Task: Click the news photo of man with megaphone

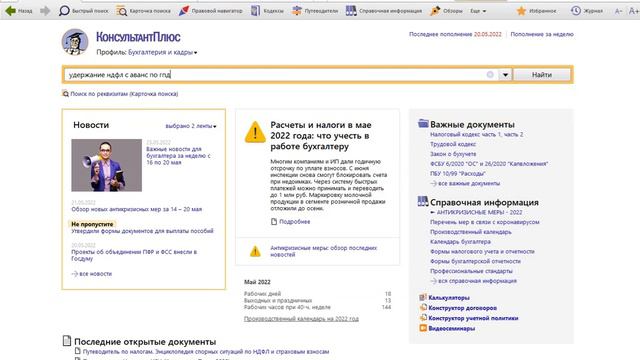Action: [x=107, y=165]
